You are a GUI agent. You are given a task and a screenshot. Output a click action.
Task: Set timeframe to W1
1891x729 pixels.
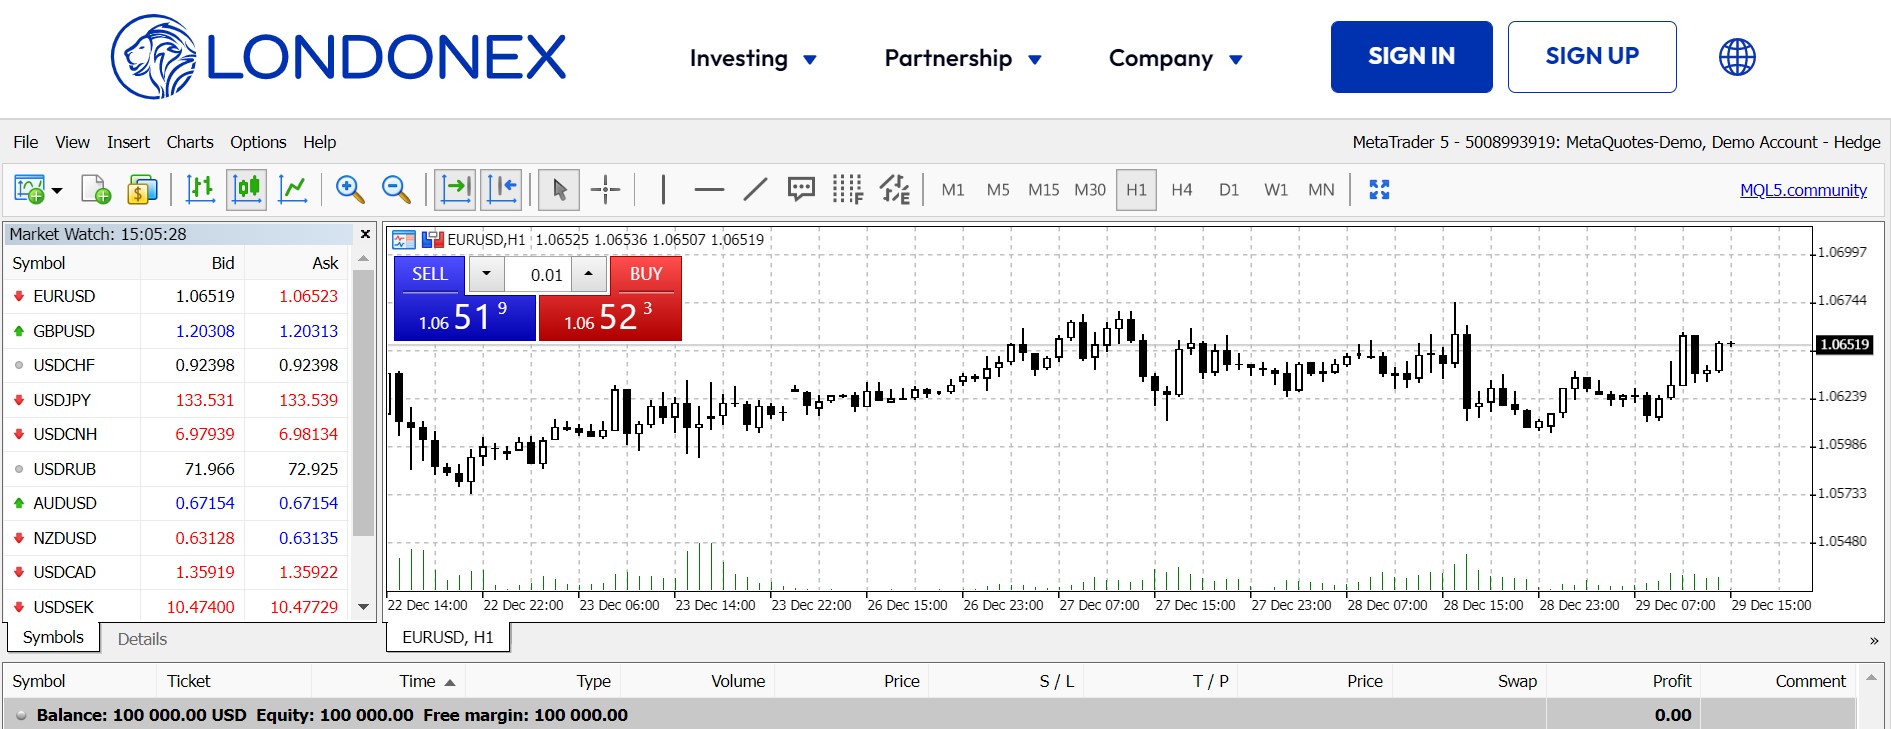(x=1276, y=189)
